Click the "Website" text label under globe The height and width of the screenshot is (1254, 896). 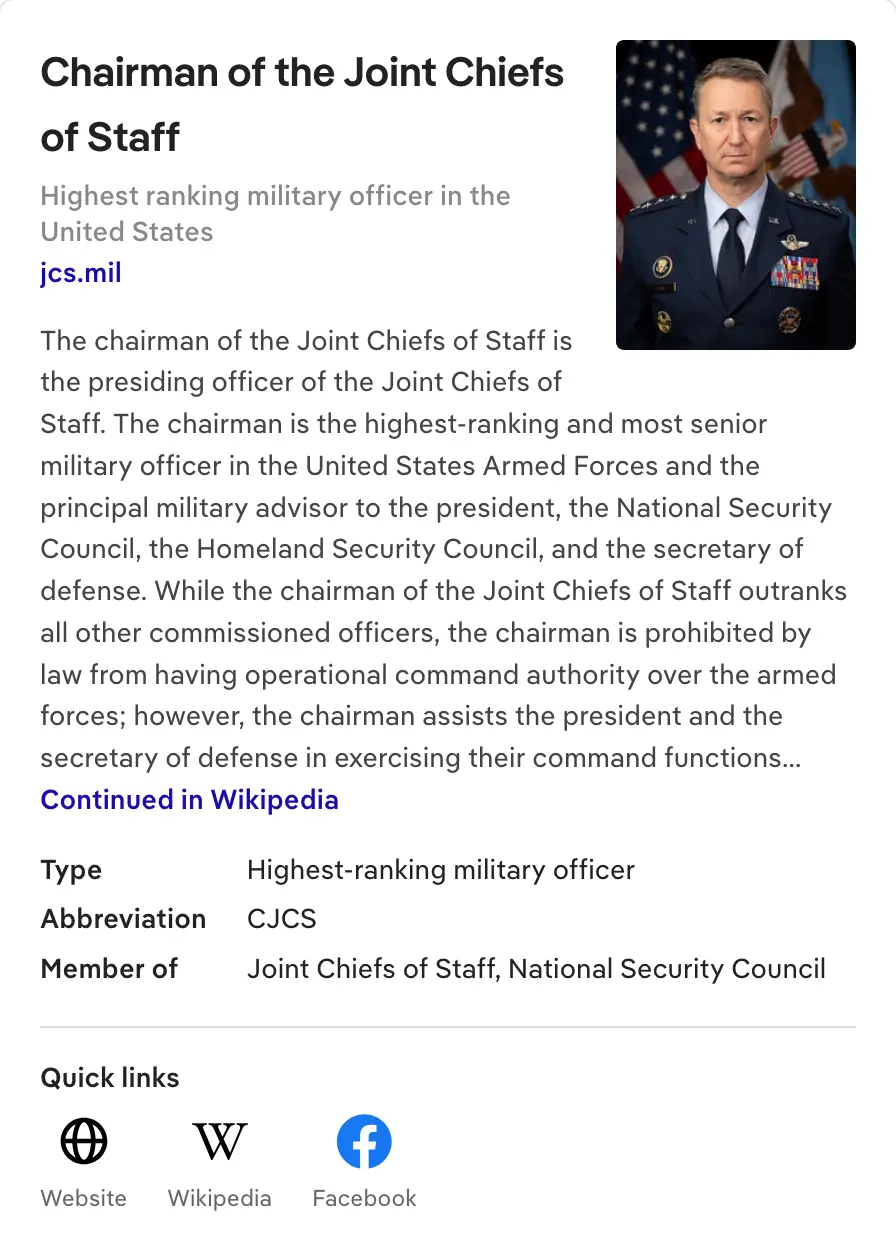tap(84, 1198)
